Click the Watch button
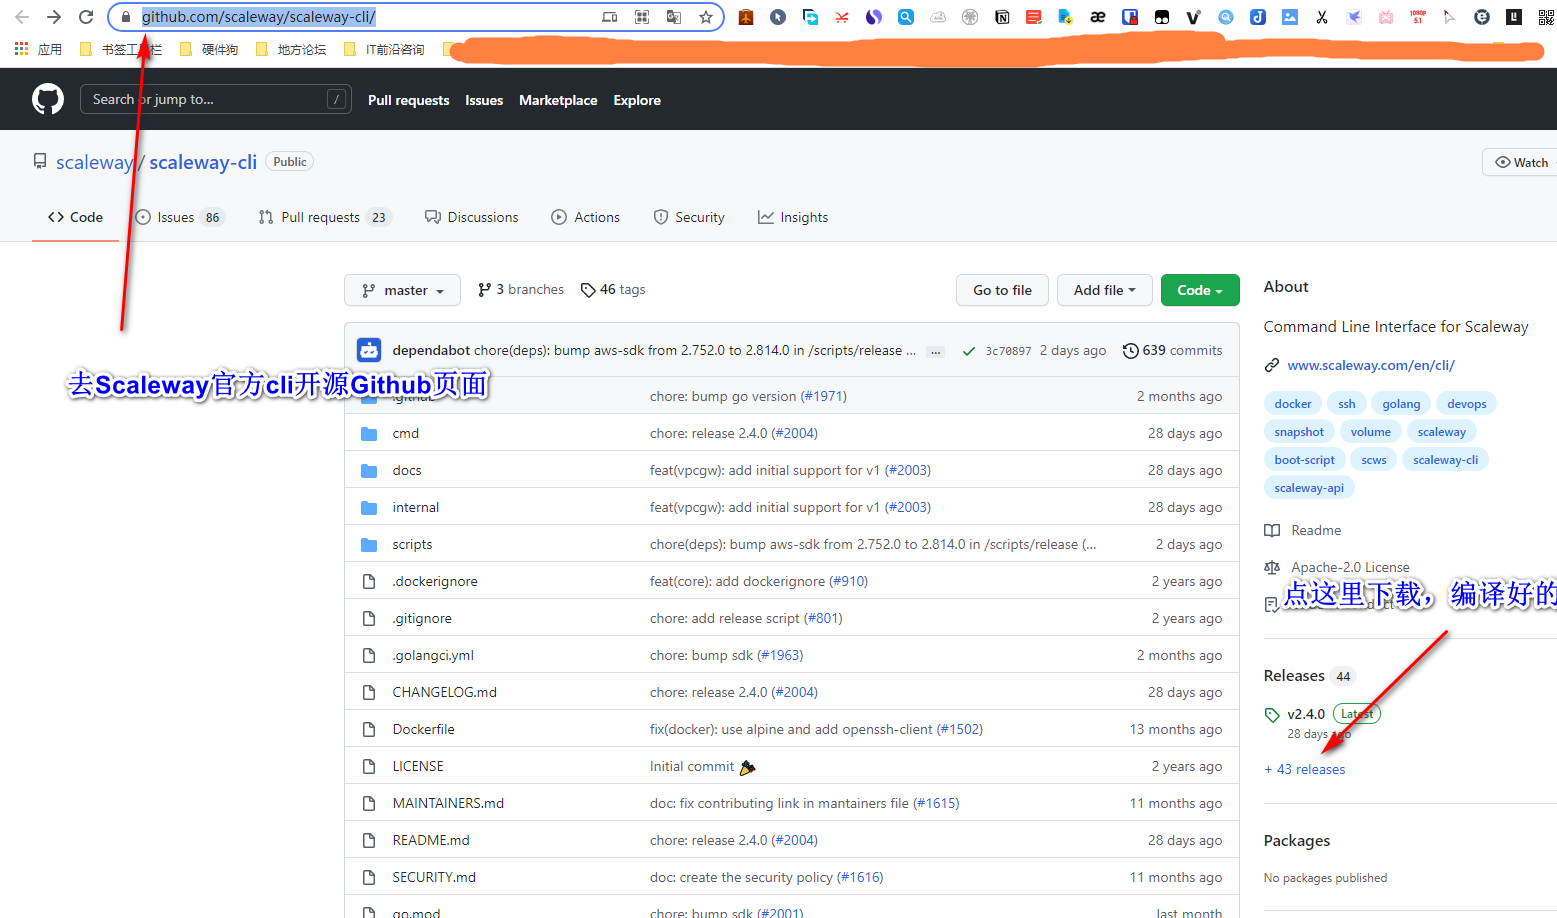The height and width of the screenshot is (918, 1557). click(x=1520, y=162)
